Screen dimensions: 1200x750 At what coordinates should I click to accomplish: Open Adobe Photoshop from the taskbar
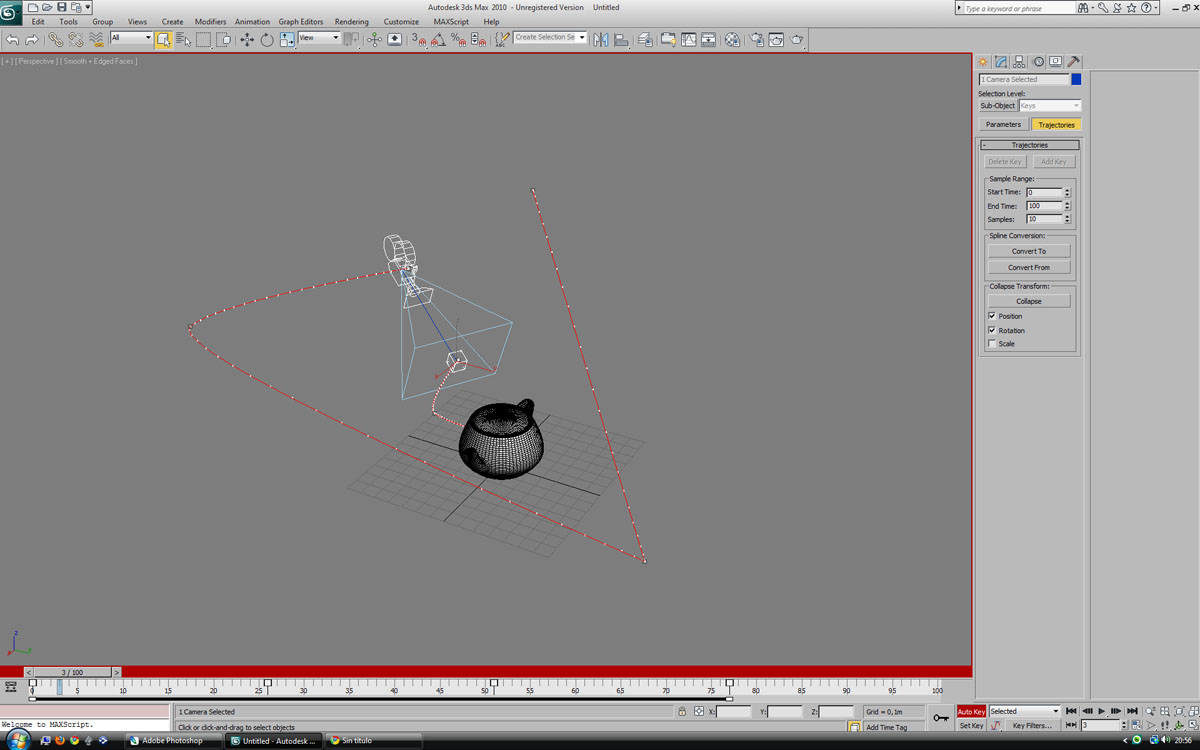(171, 741)
